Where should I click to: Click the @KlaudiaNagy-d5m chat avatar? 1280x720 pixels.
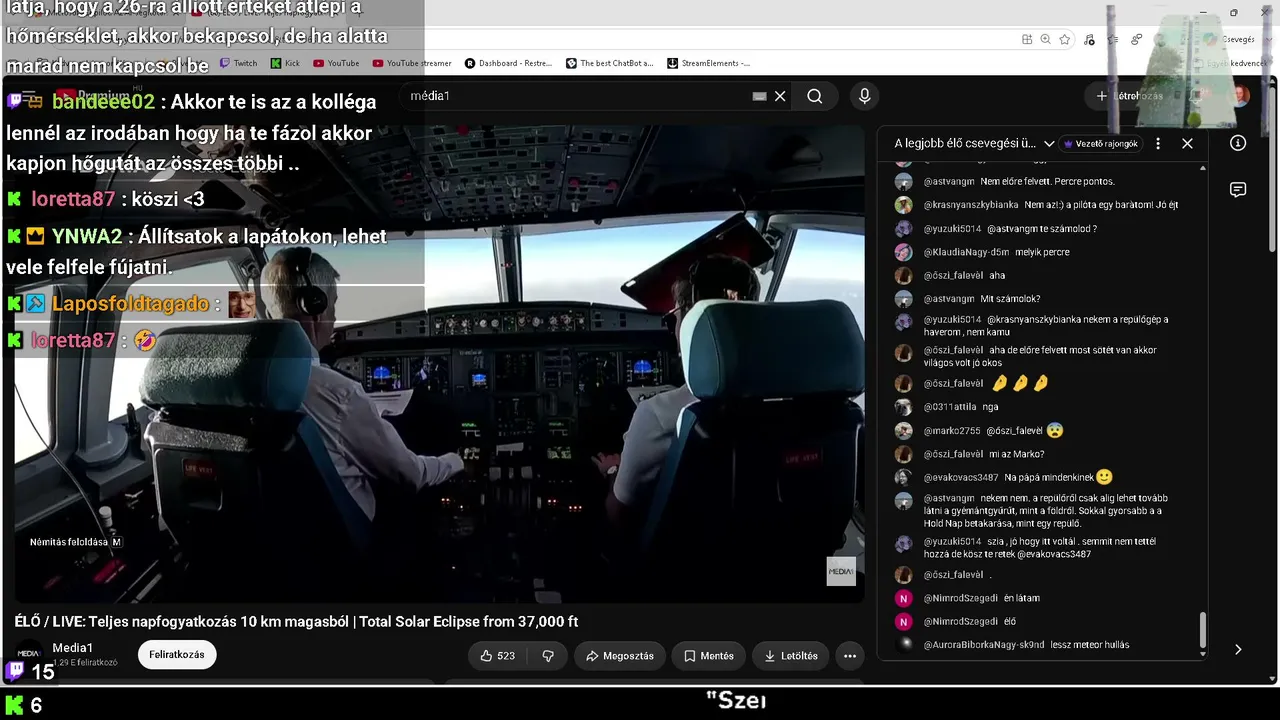point(903,252)
